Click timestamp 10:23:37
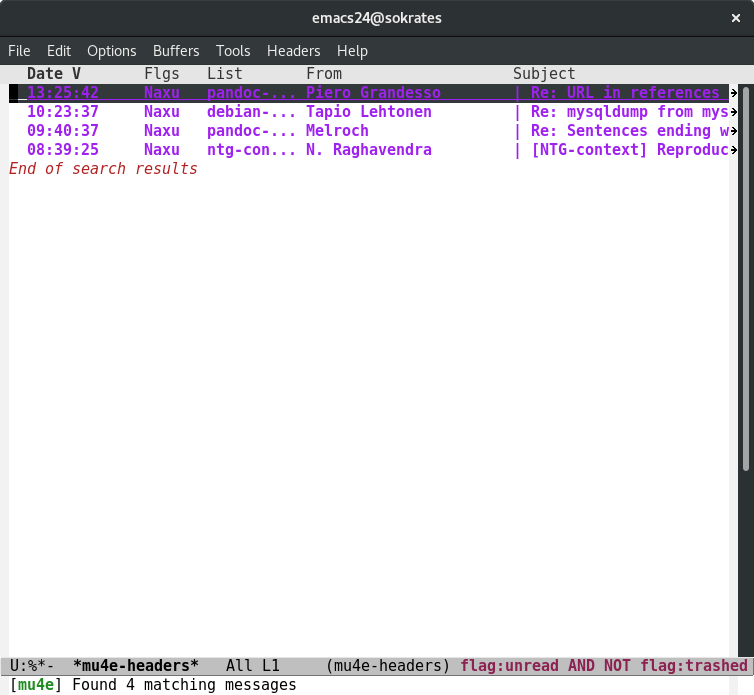Viewport: 754px width, 695px height. (63, 112)
